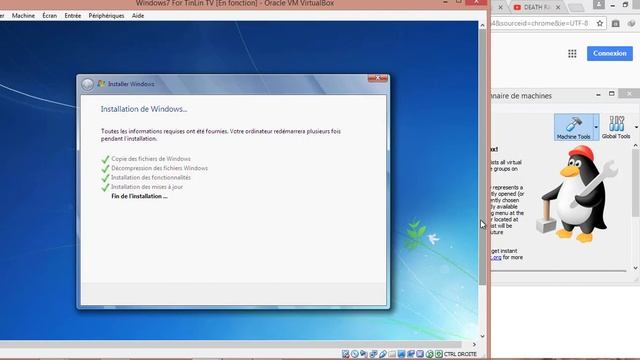Viewport: 640px width, 360px height.
Task: Click the blue Connexion button
Action: pyautogui.click(x=610, y=53)
